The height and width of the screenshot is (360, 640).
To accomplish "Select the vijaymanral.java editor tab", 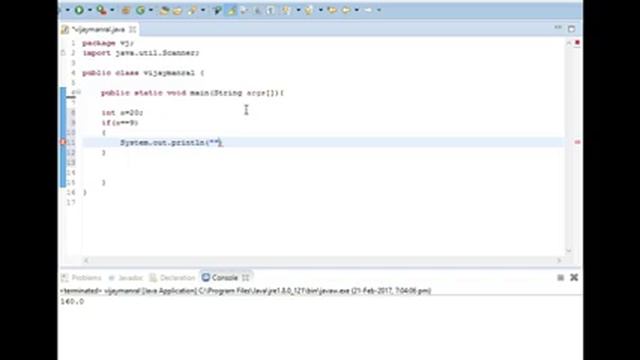I will 98,29.
